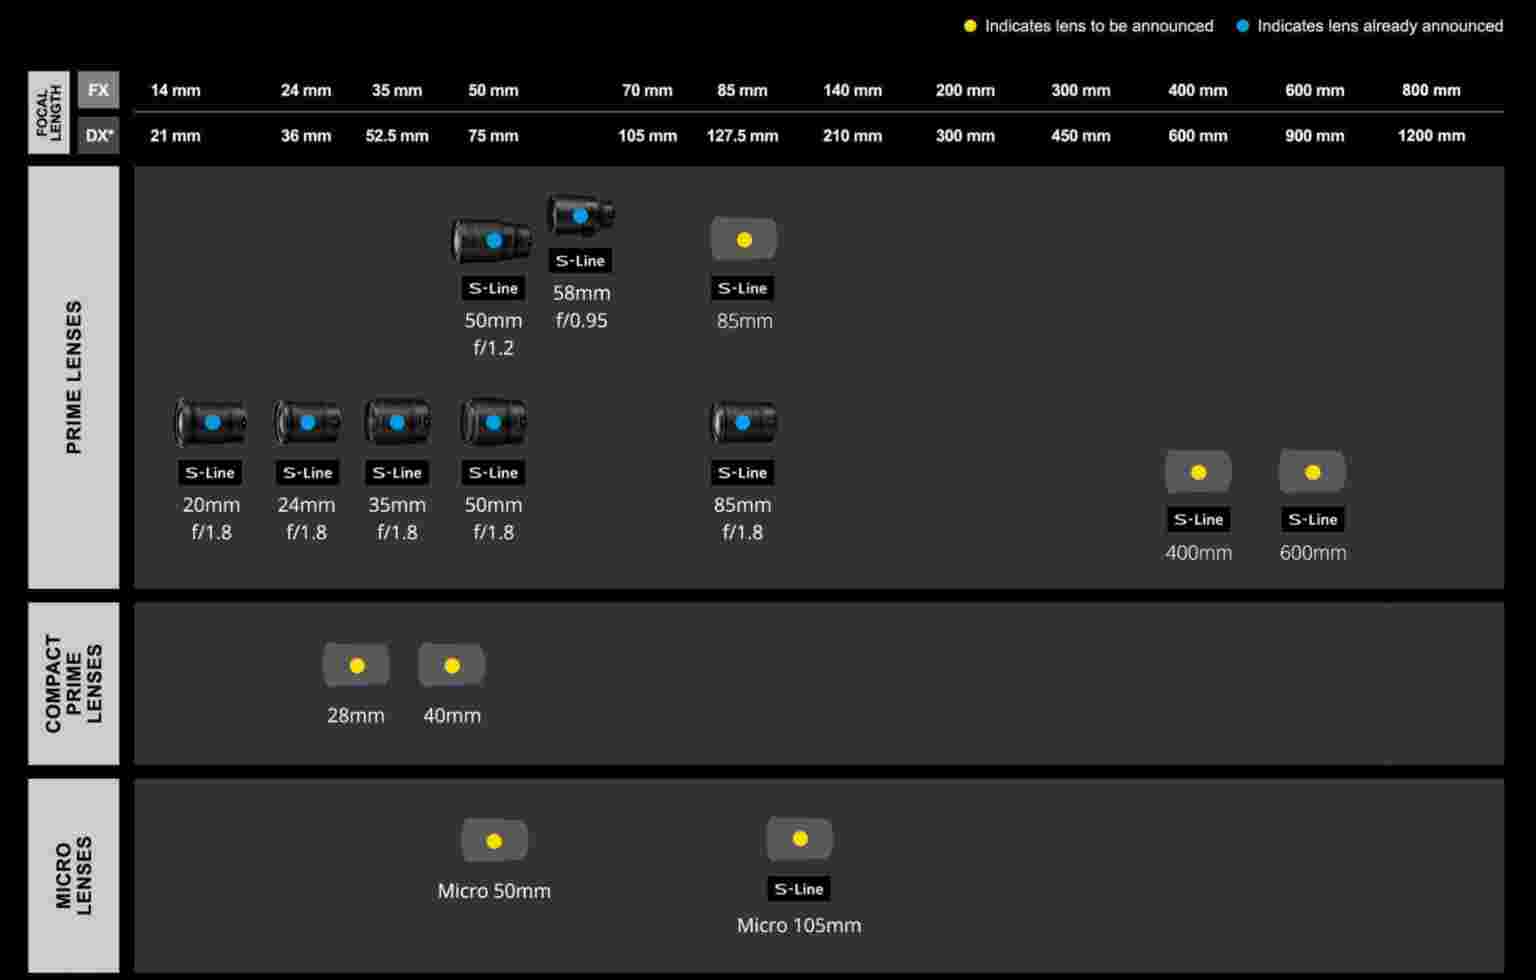This screenshot has height=980, width=1536.
Task: Click the 50mm f/1.2 lens image
Action: pos(492,241)
